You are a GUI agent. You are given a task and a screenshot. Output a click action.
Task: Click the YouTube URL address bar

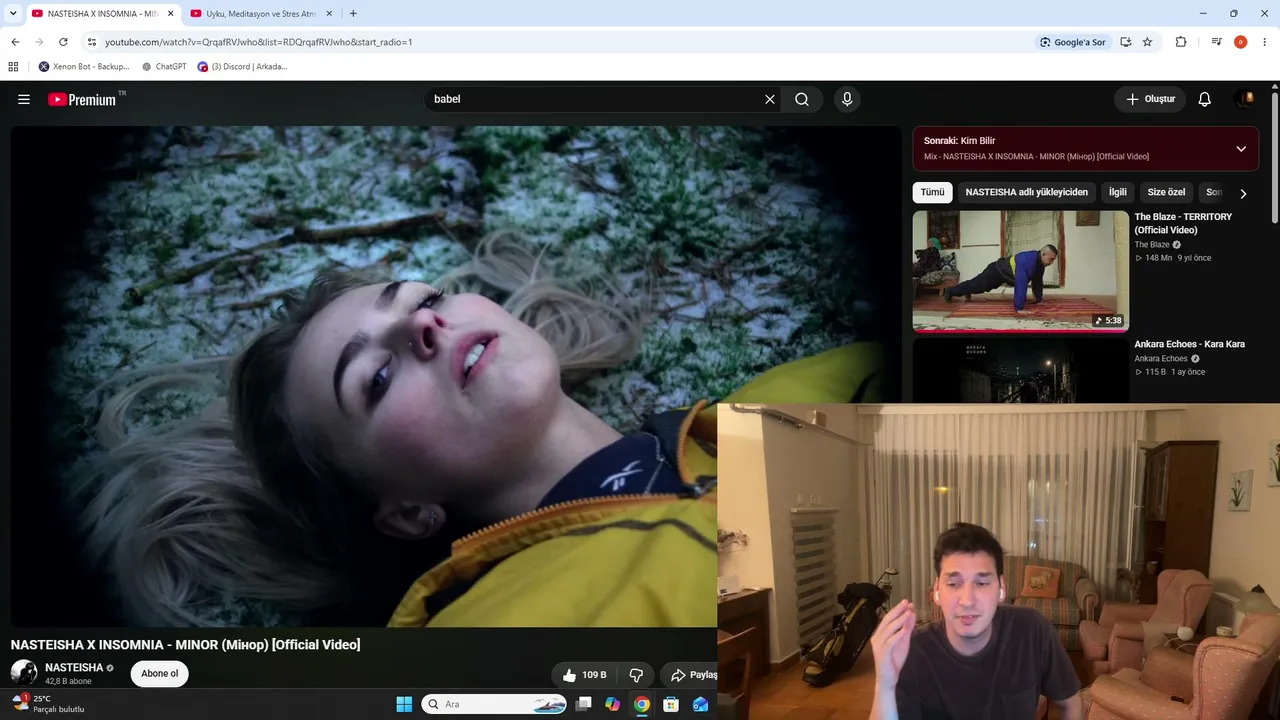(560, 42)
